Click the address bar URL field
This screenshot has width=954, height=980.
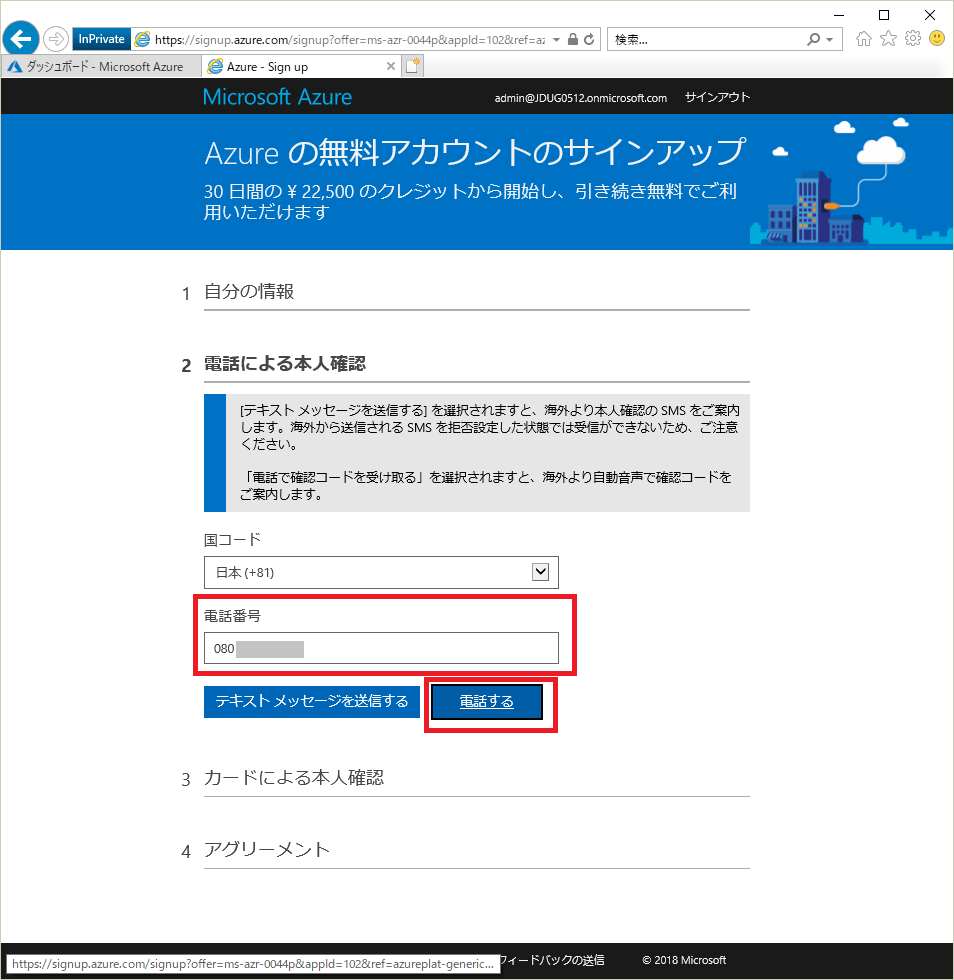click(350, 39)
